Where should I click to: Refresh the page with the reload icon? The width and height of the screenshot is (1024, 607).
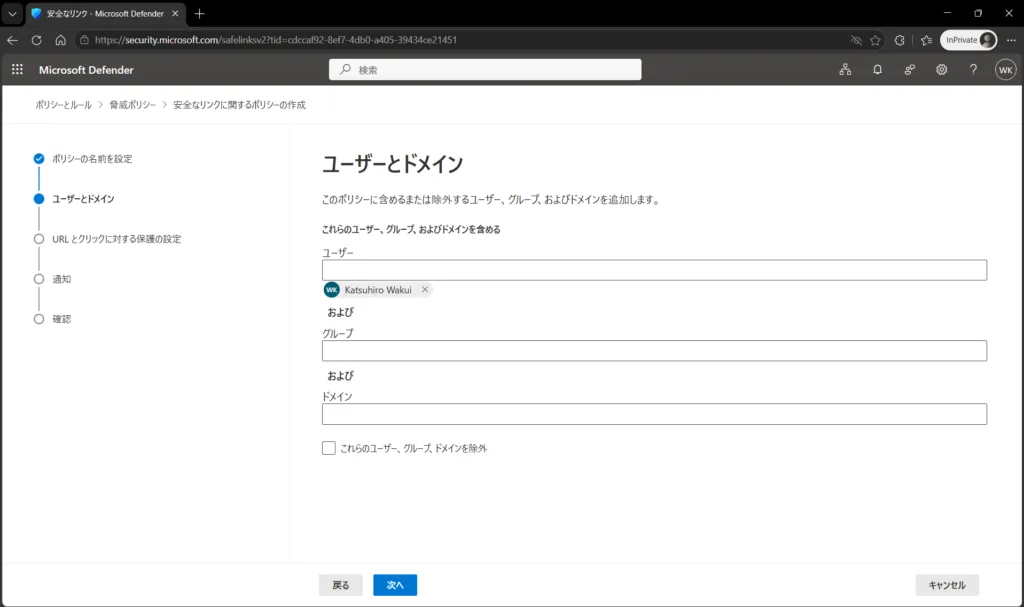tap(37, 40)
